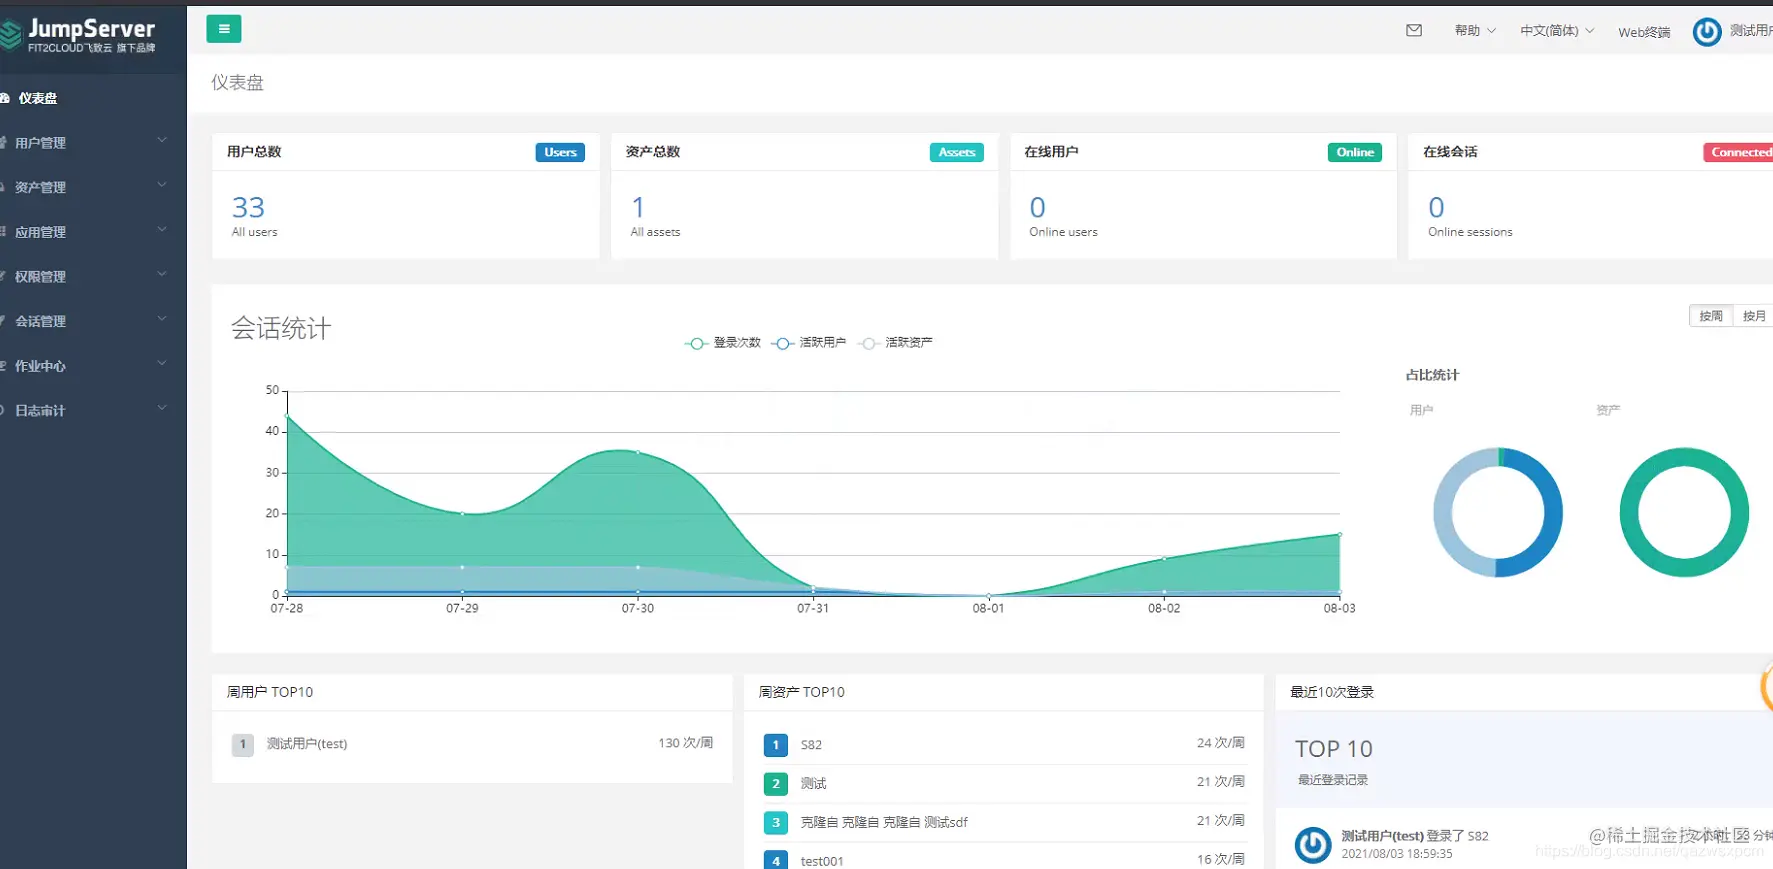Open the 0 Online sessions count
The width and height of the screenshot is (1773, 869).
1436,207
